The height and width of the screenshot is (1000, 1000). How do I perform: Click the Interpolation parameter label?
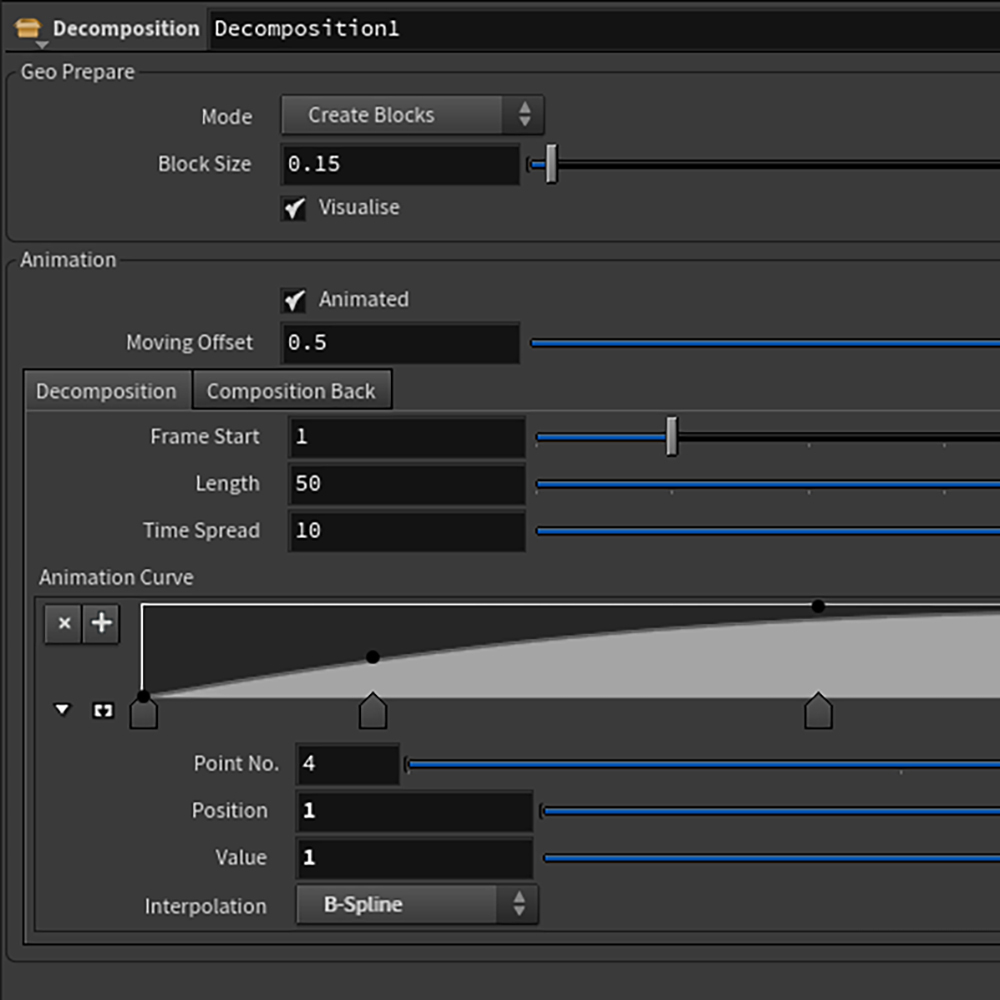click(205, 906)
